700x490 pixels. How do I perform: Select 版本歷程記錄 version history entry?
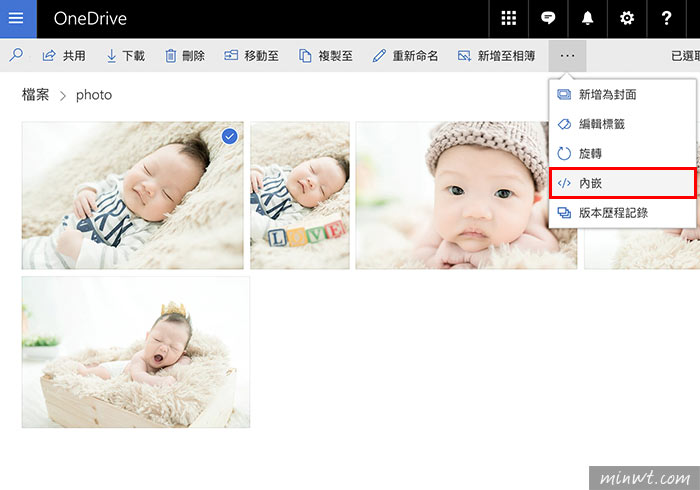(622, 213)
